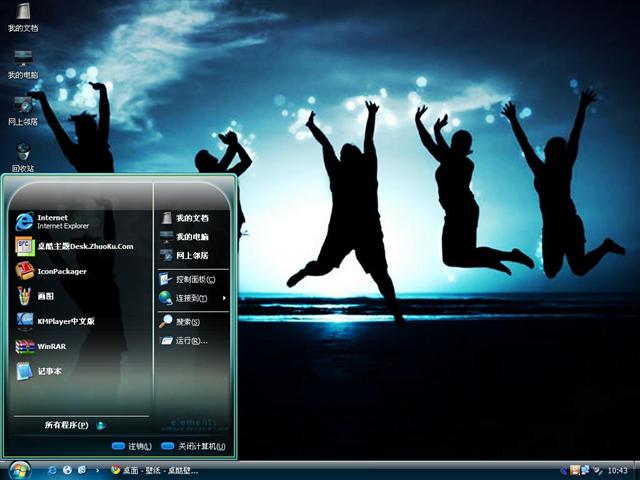Expand the quick launch overflow chevron

point(96,470)
